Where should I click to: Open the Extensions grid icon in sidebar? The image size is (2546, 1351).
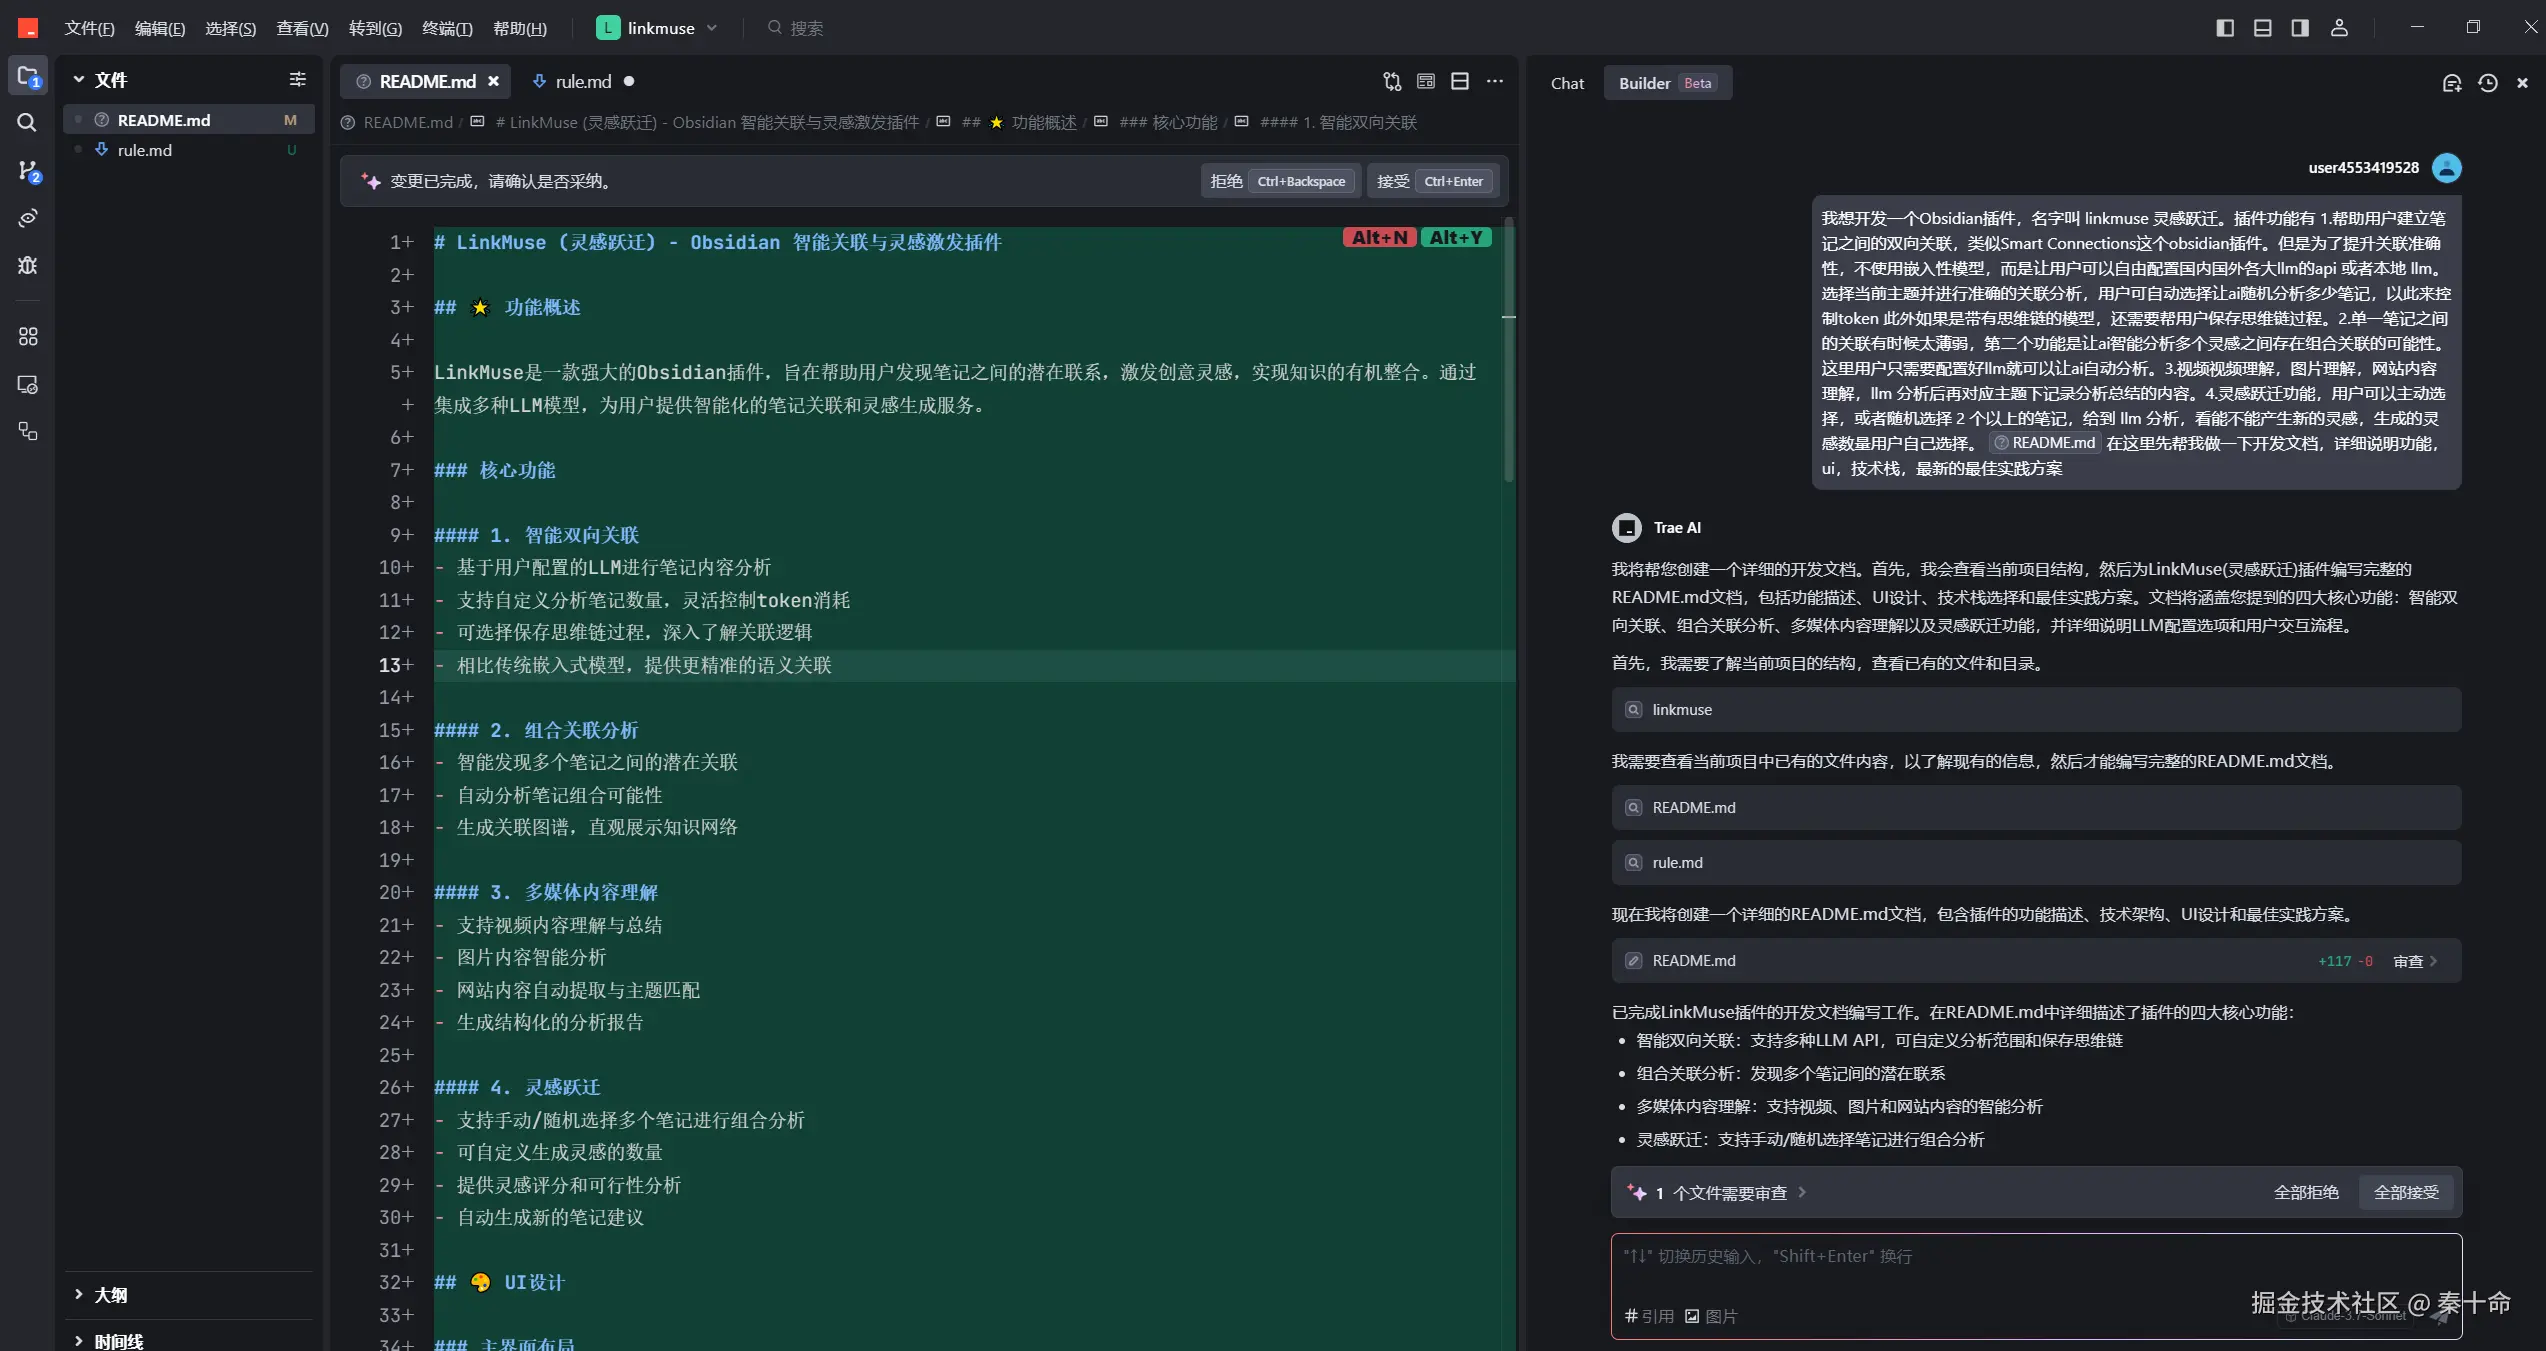(27, 337)
